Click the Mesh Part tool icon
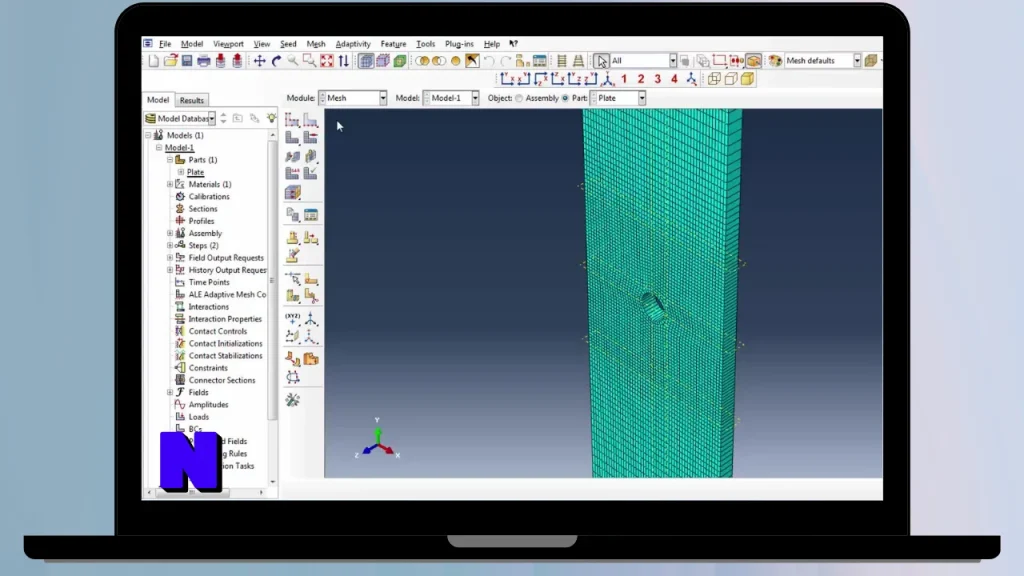Viewport: 1024px width, 576px height. coord(292,138)
